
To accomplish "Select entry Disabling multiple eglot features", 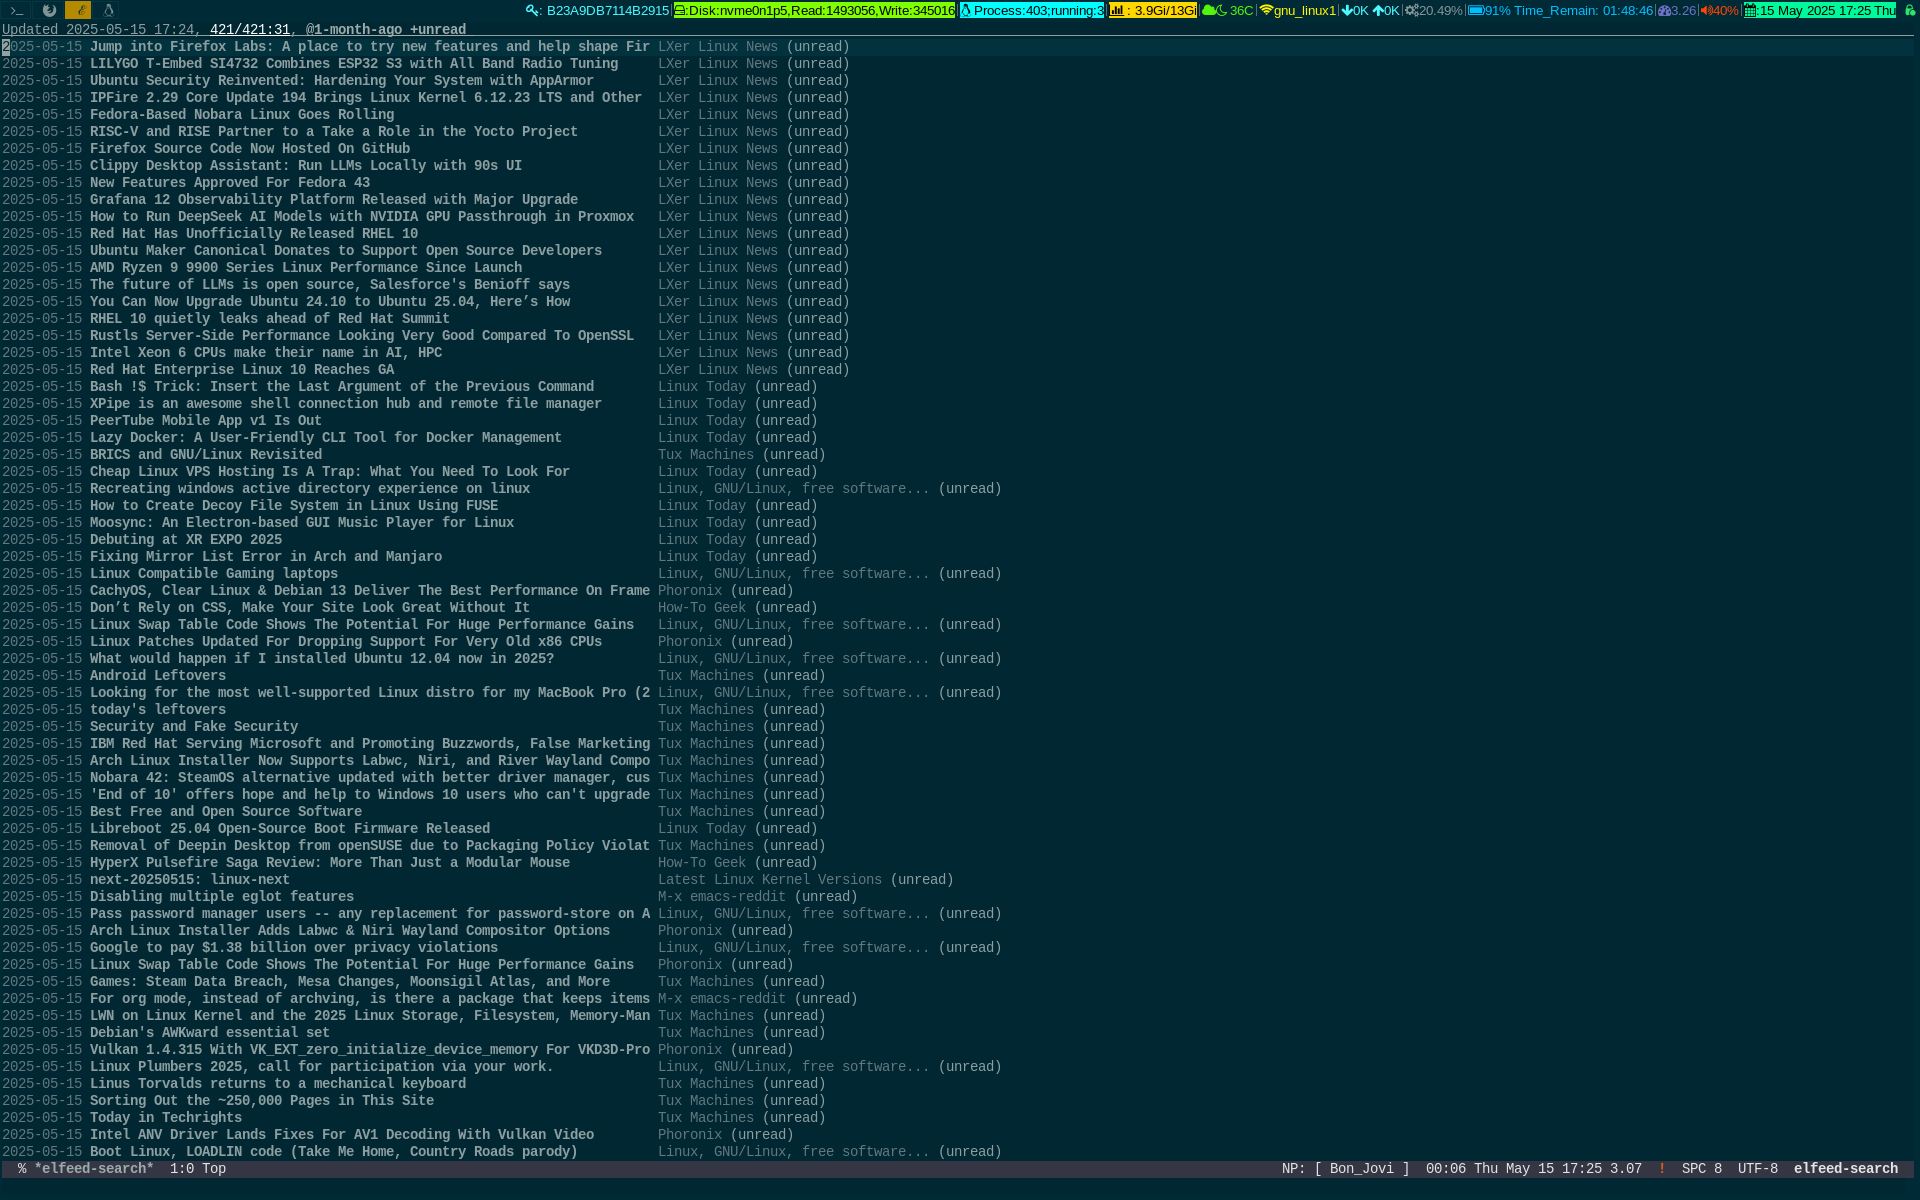I will click(x=222, y=897).
